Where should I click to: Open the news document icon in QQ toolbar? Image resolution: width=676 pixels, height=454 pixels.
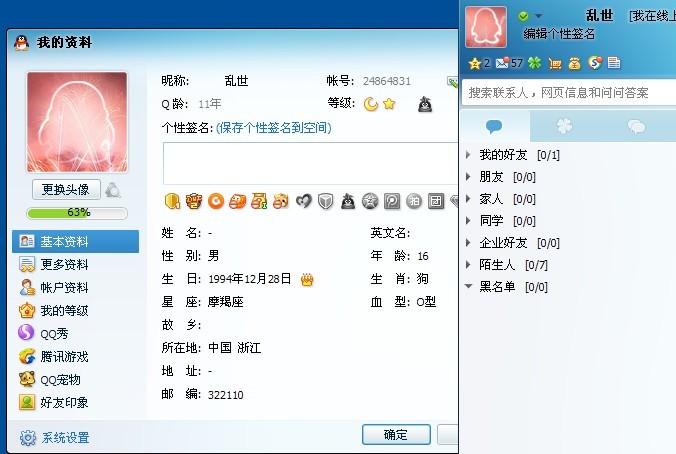tap(614, 63)
